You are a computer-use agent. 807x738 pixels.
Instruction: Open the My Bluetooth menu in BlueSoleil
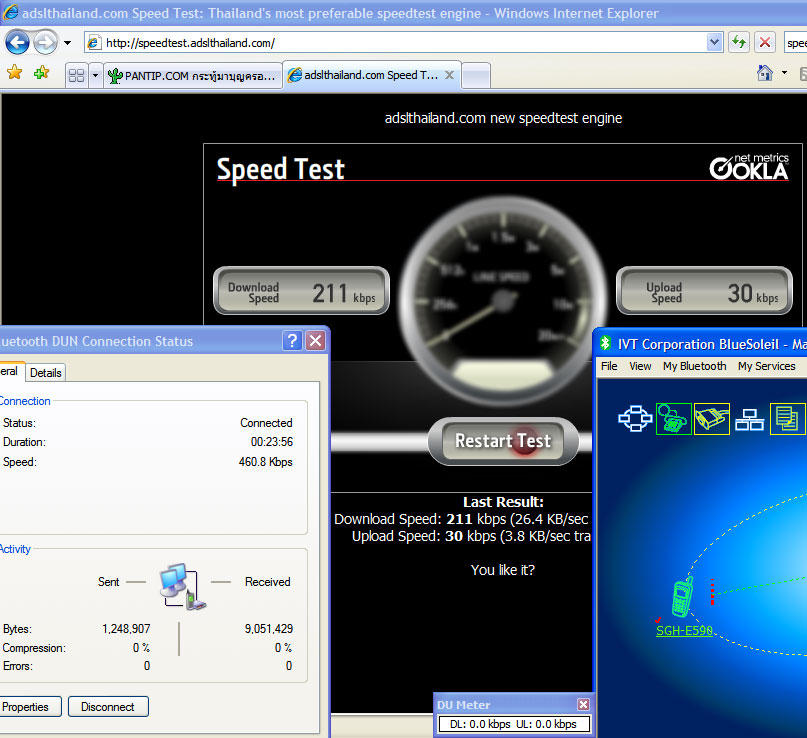click(695, 366)
